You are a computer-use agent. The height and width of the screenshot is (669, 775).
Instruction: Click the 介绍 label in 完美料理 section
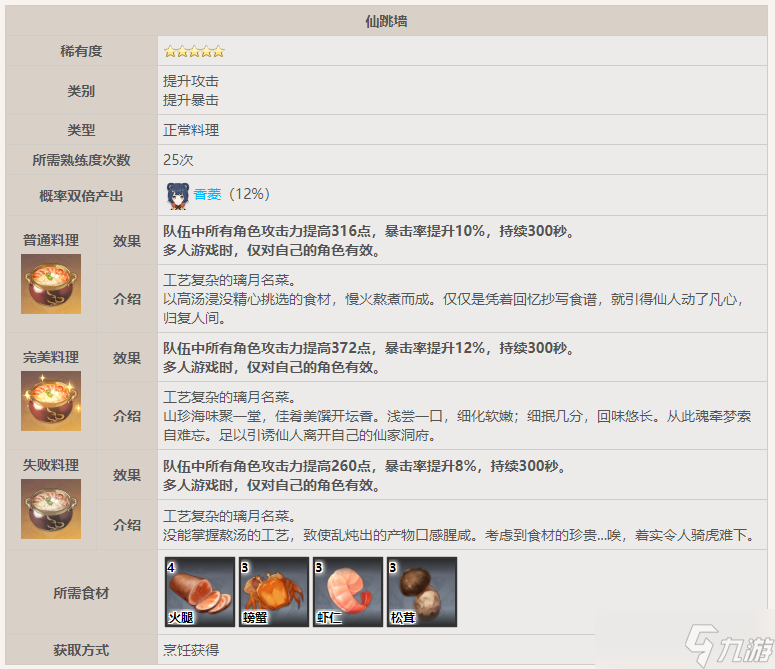(127, 416)
